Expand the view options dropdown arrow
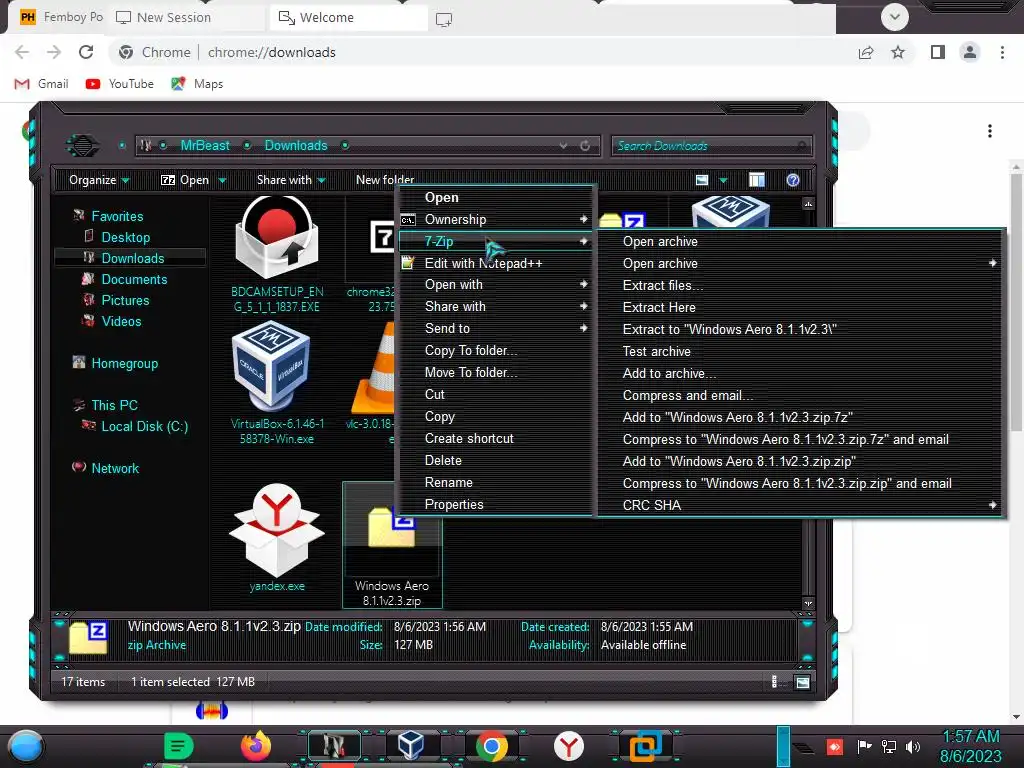Screen dimensions: 1024x768 (x=723, y=180)
